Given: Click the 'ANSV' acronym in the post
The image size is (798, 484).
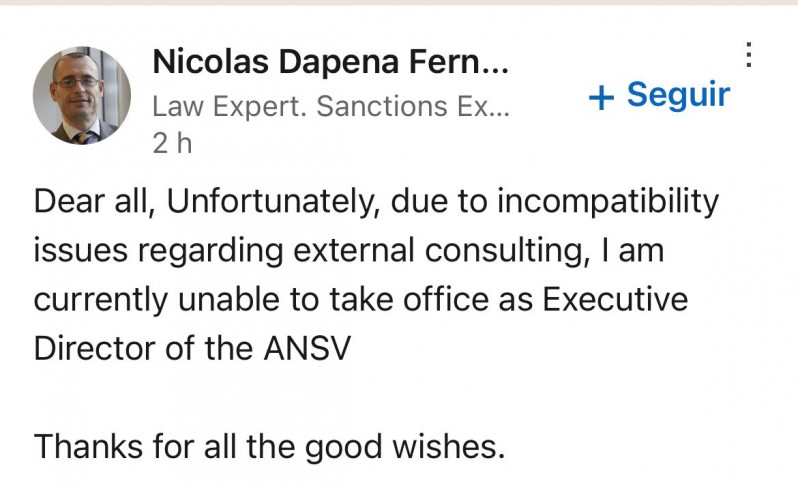Looking at the screenshot, I should coord(303,348).
